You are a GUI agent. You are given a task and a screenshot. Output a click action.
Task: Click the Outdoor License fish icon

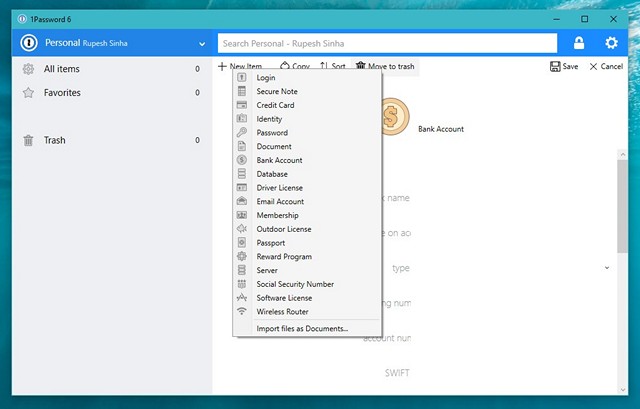242,229
